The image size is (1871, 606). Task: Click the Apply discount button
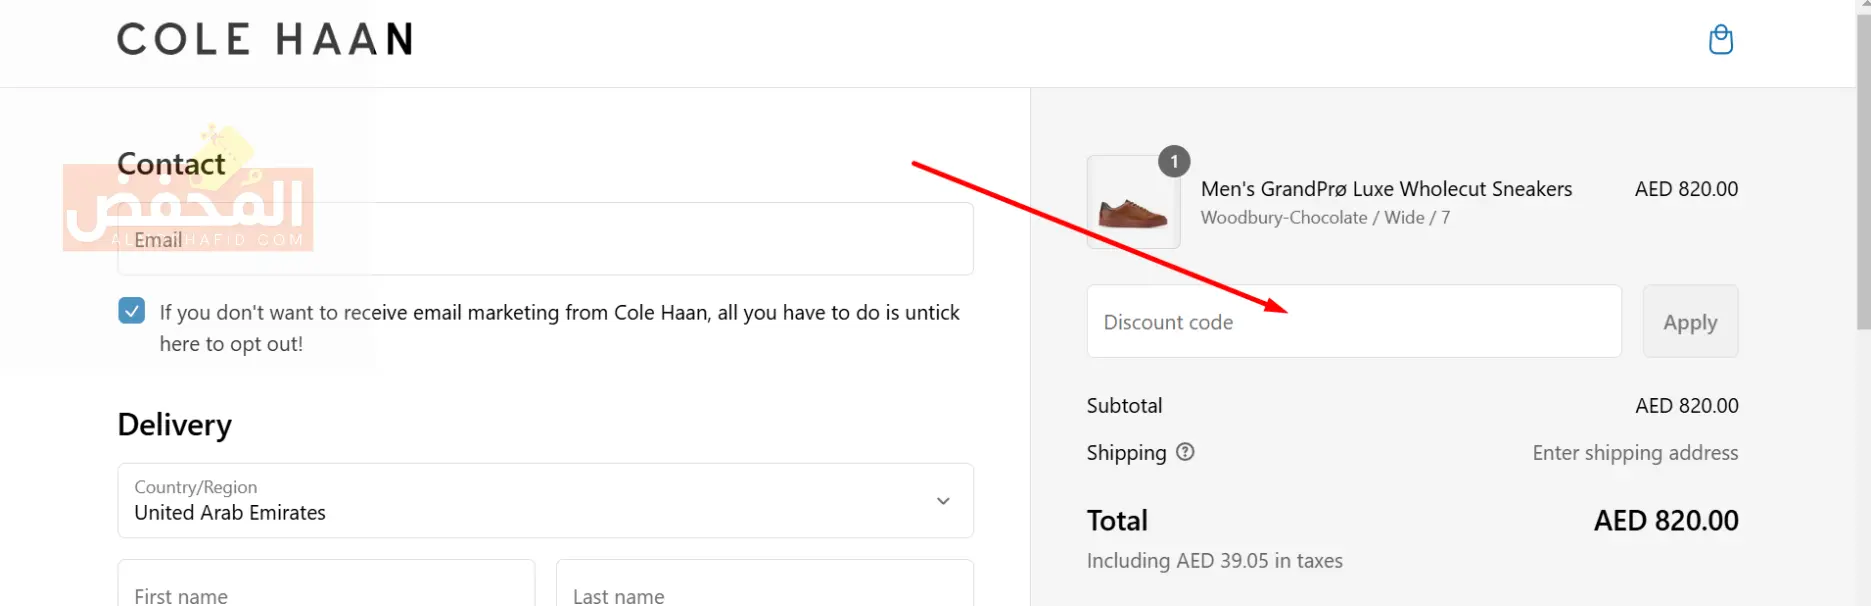[1690, 321]
